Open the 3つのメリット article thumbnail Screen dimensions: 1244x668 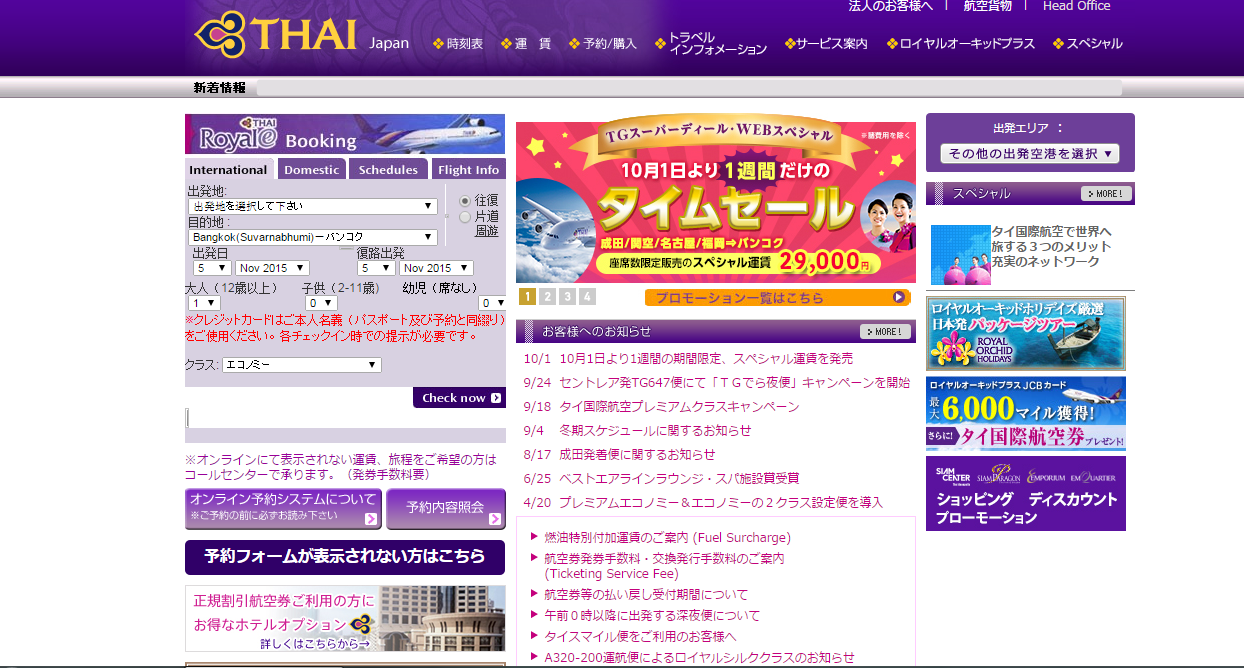point(960,254)
